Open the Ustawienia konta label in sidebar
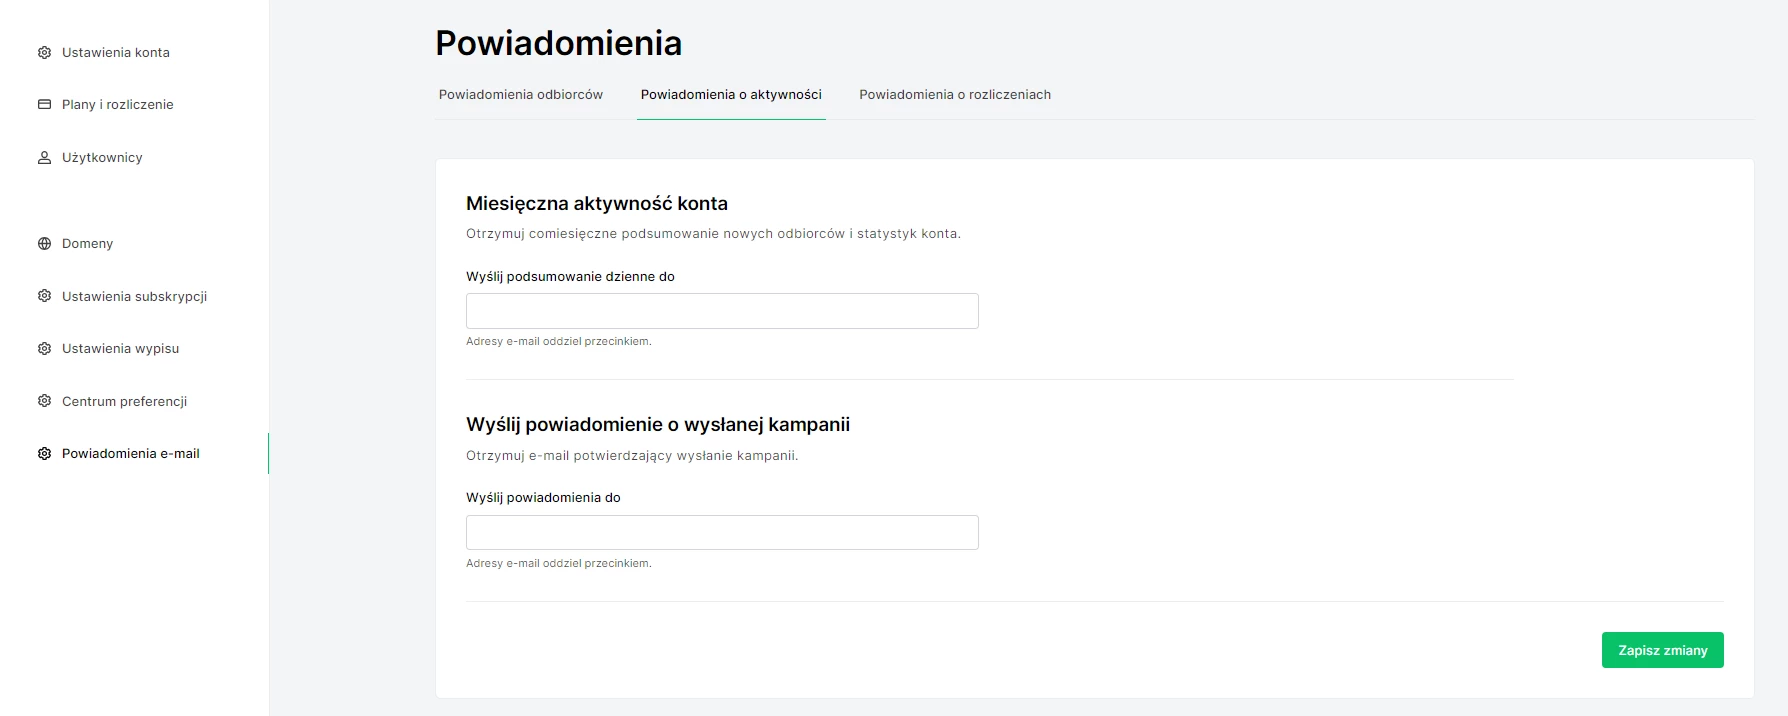 [x=116, y=52]
